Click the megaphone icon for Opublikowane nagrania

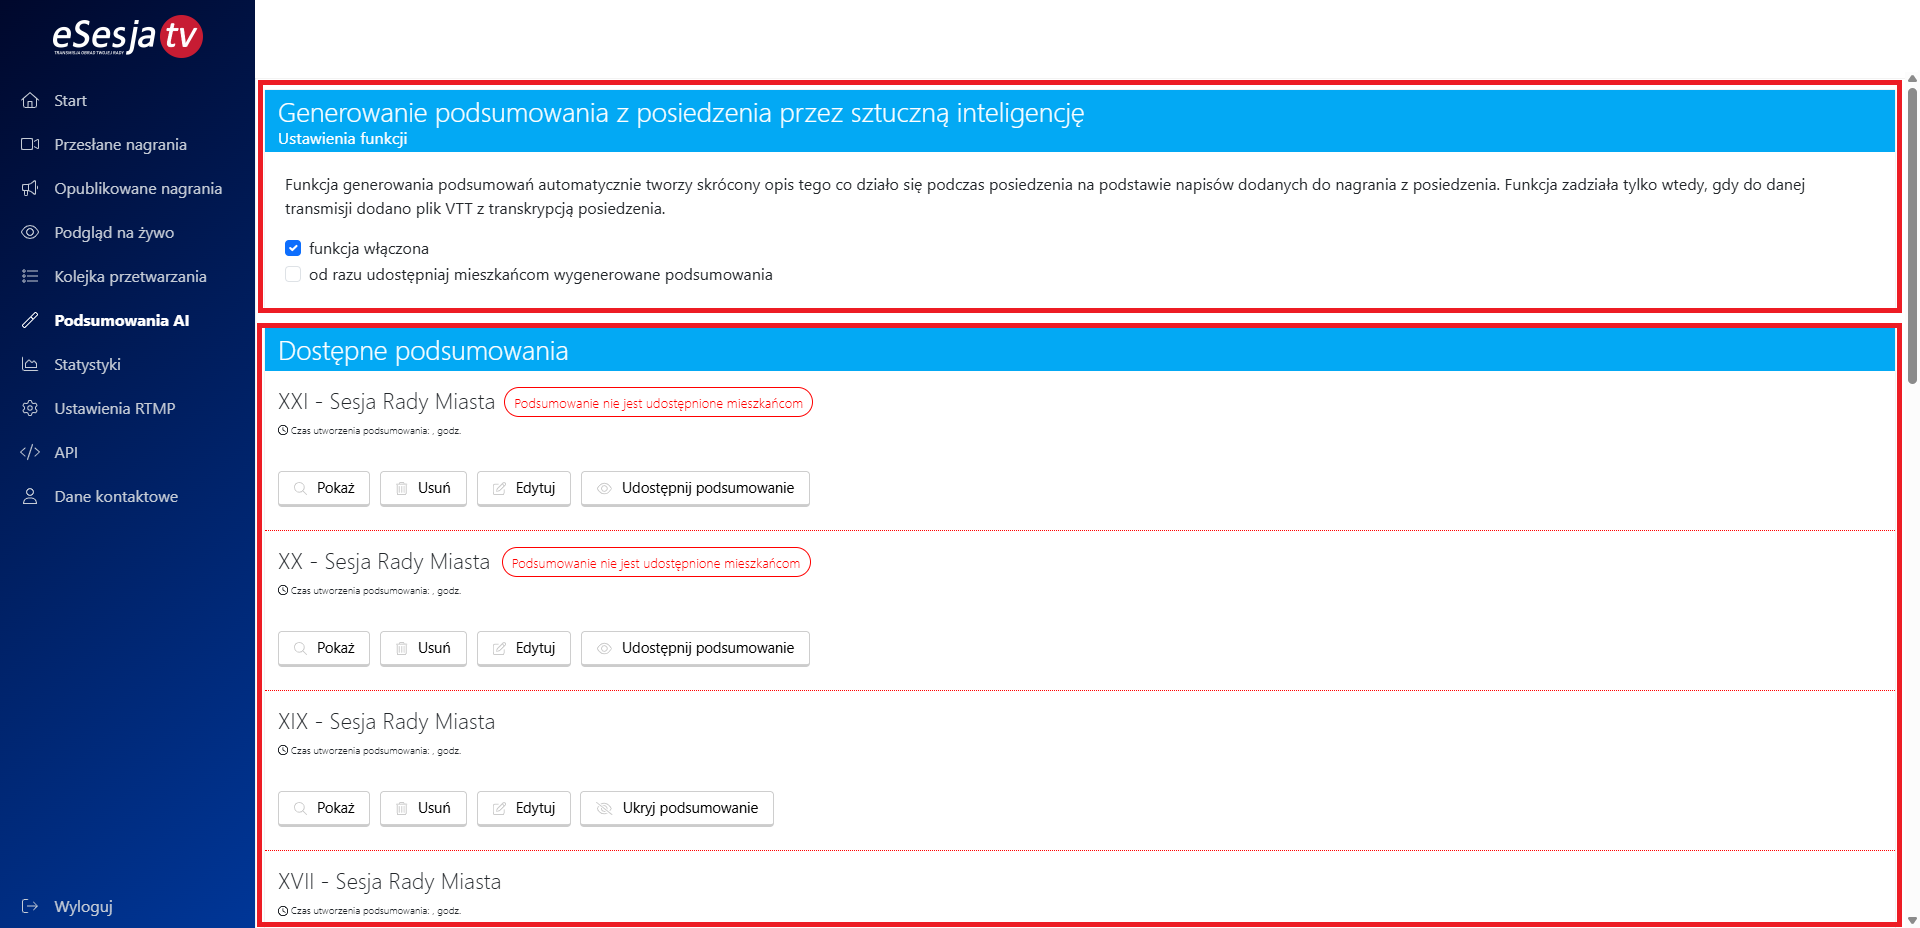click(x=30, y=188)
